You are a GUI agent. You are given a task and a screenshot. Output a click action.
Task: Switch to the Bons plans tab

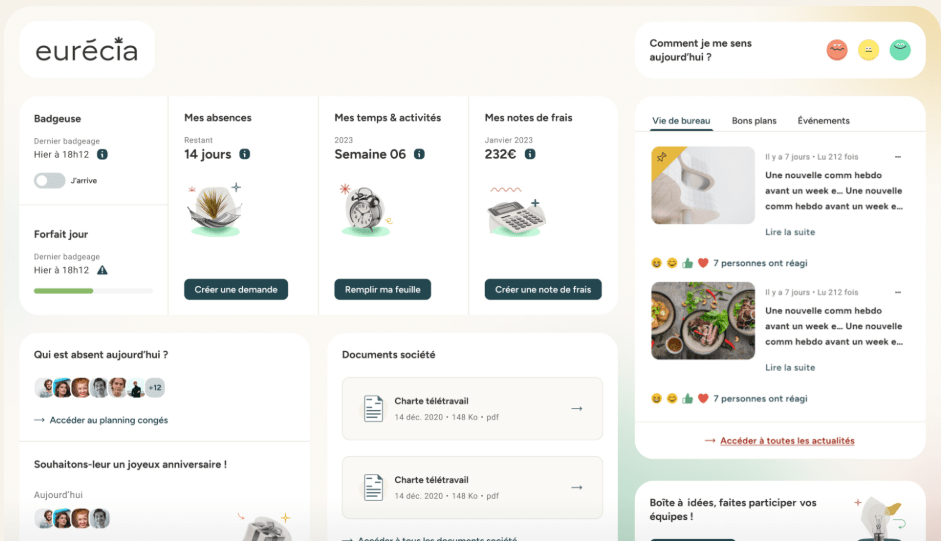pos(754,121)
